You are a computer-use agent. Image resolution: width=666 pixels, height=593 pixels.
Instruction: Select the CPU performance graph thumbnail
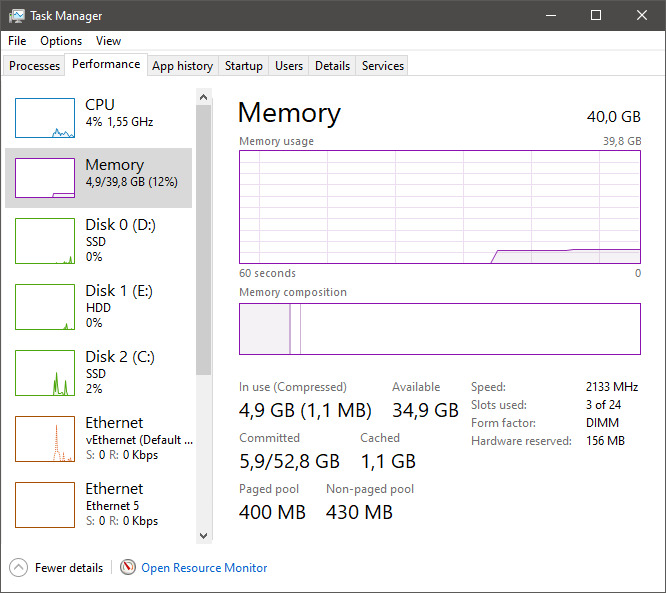(x=45, y=118)
